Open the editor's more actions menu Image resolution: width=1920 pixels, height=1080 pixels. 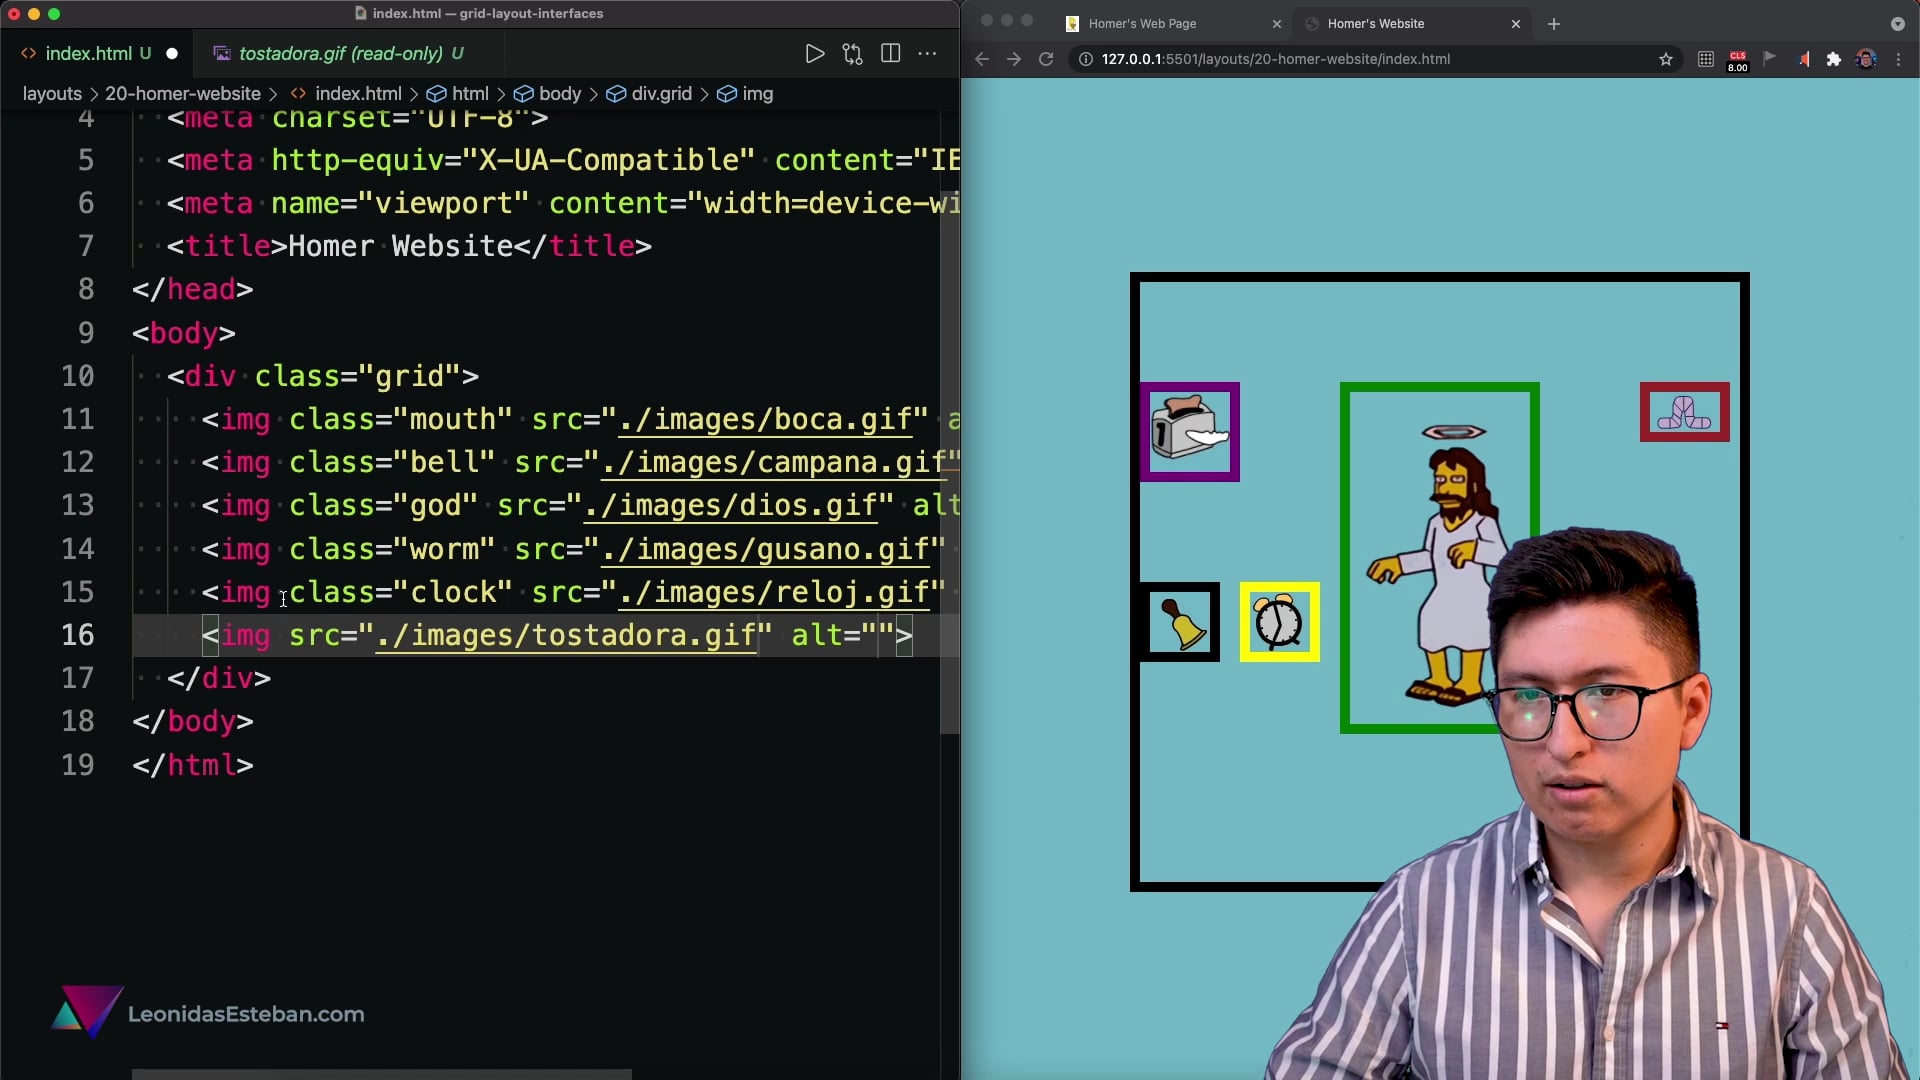coord(928,54)
